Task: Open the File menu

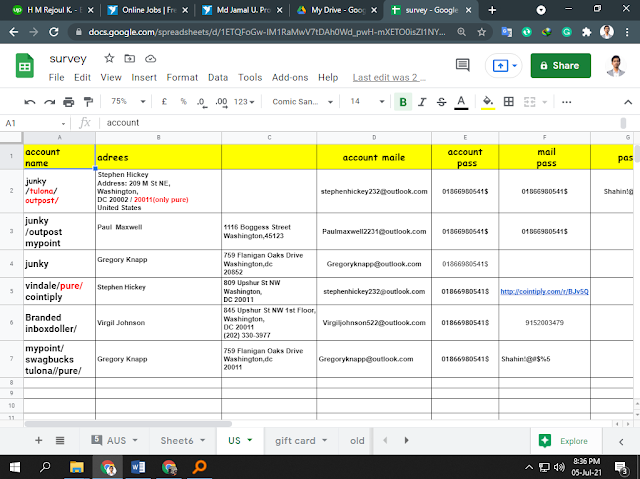Action: click(56, 78)
